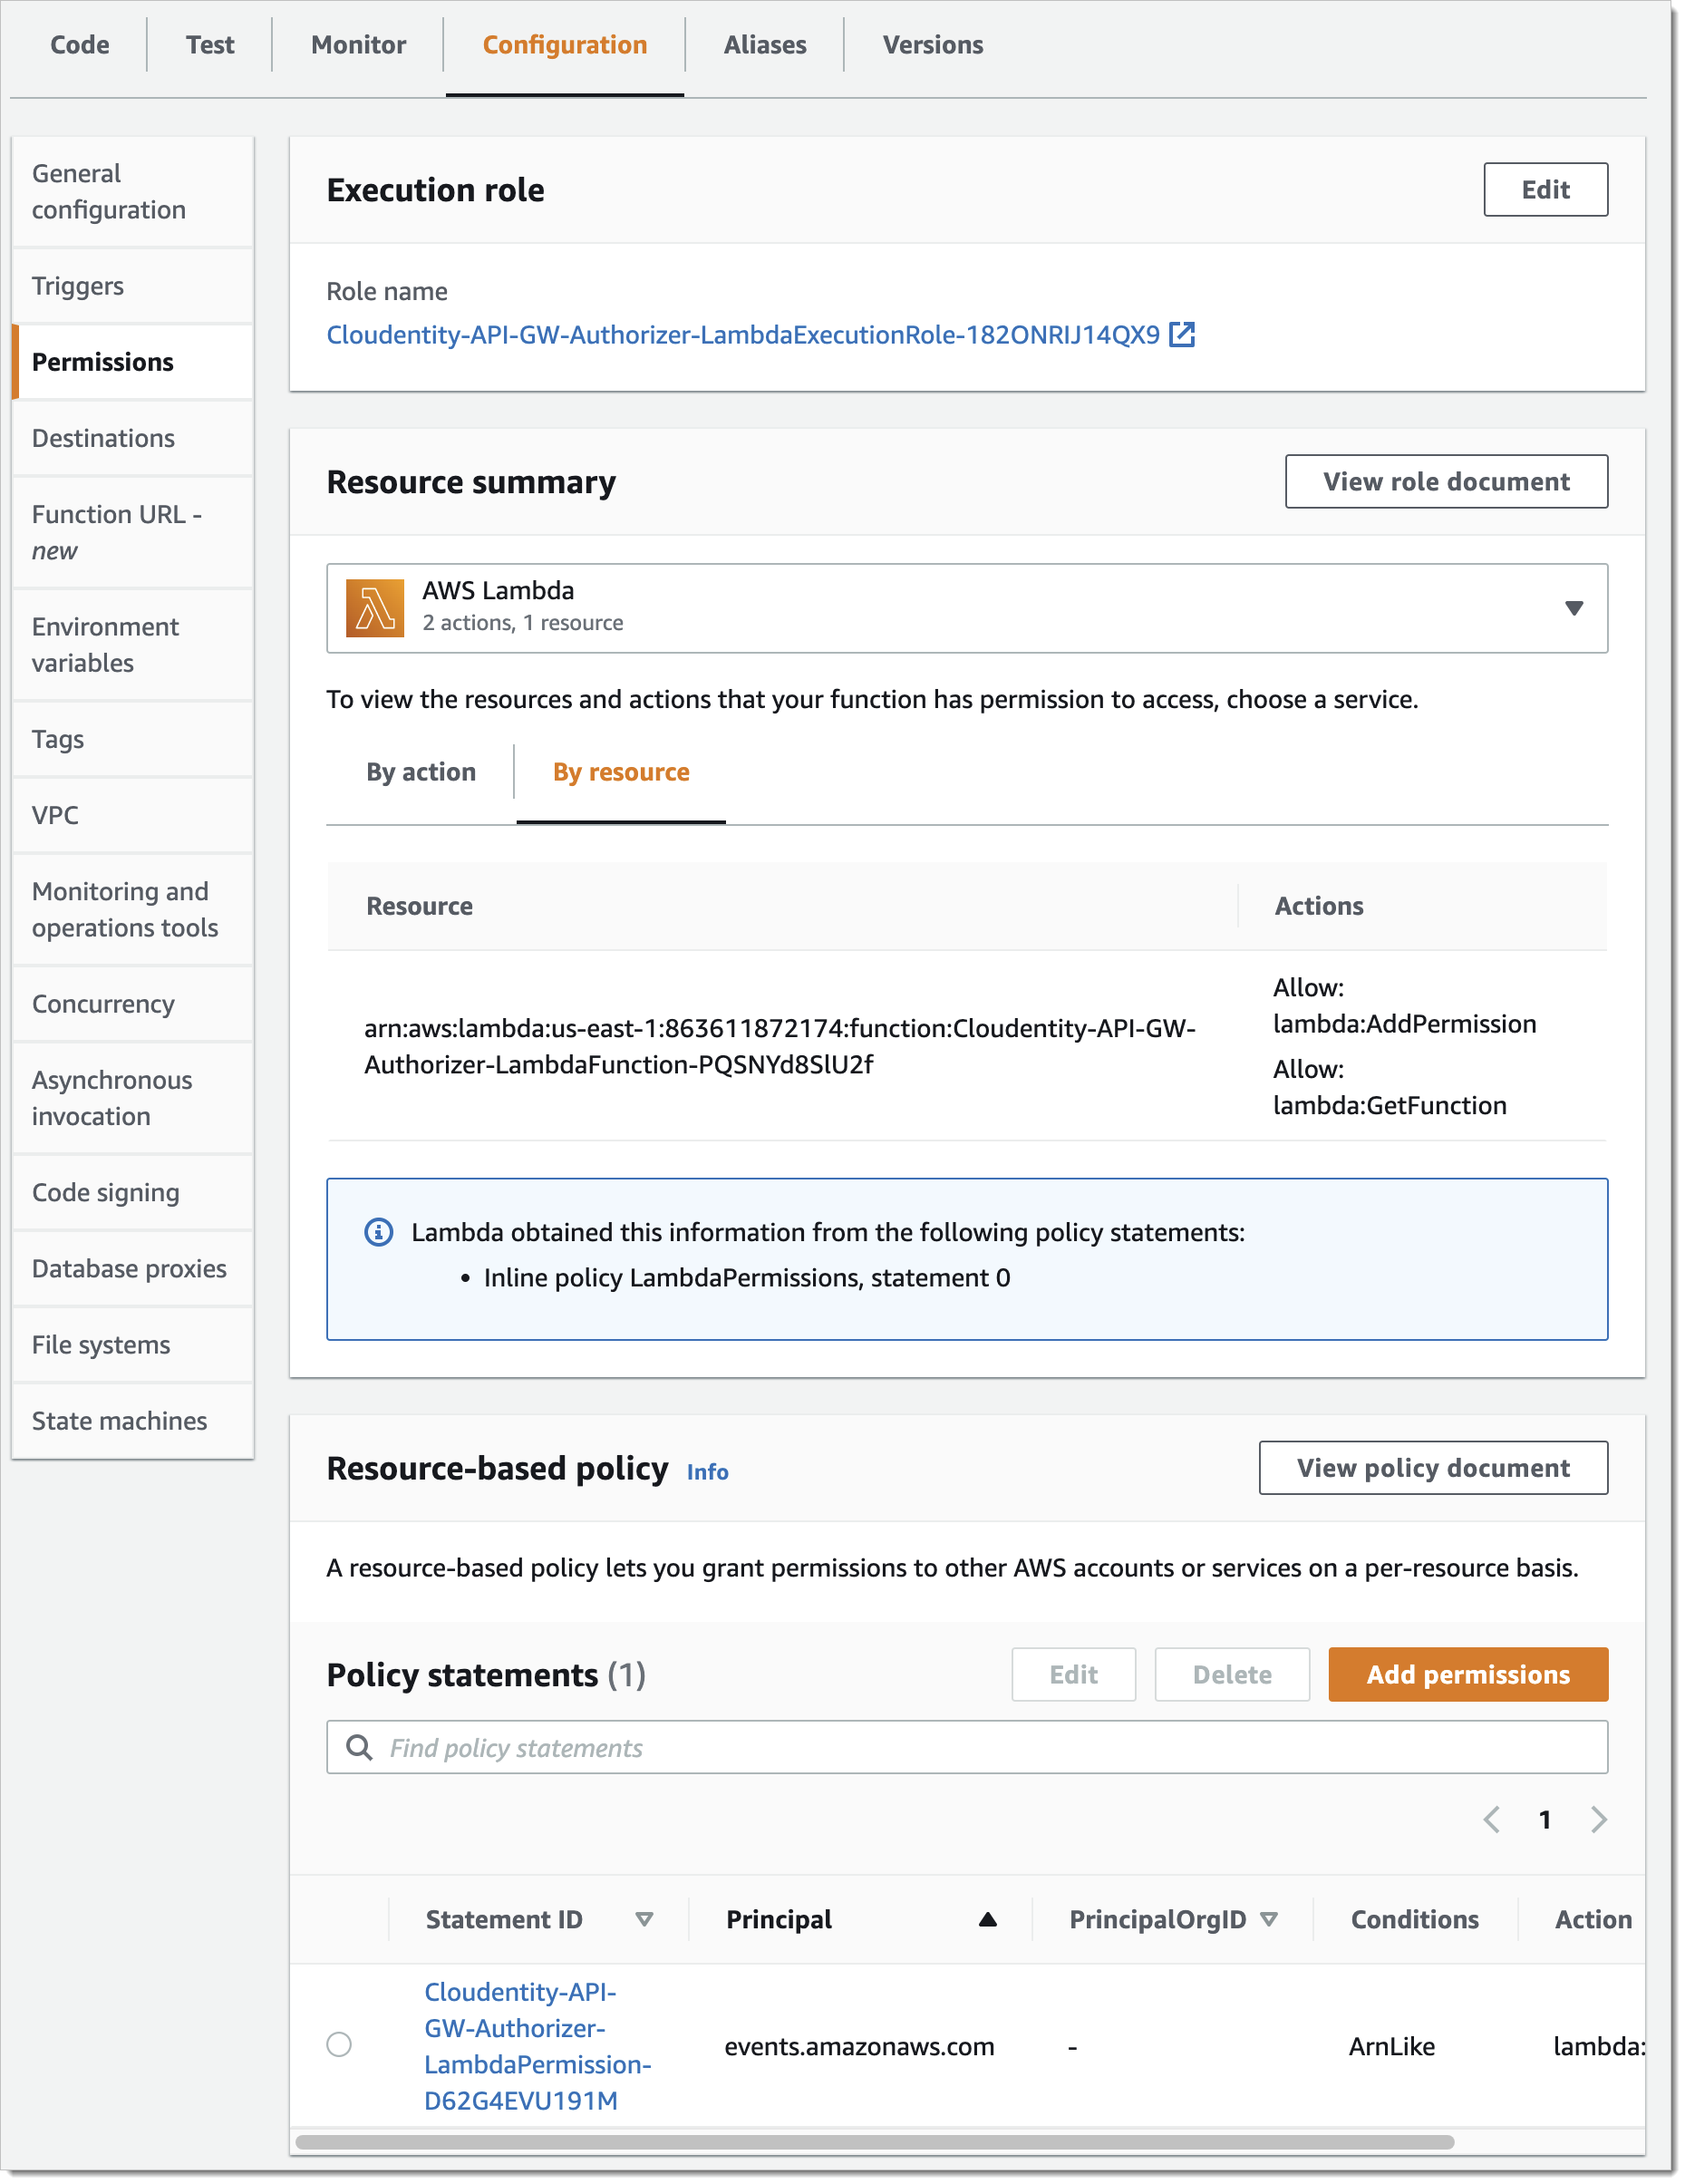This screenshot has width=1685, height=2184.
Task: Click the Find policy statements search field
Action: (x=967, y=1747)
